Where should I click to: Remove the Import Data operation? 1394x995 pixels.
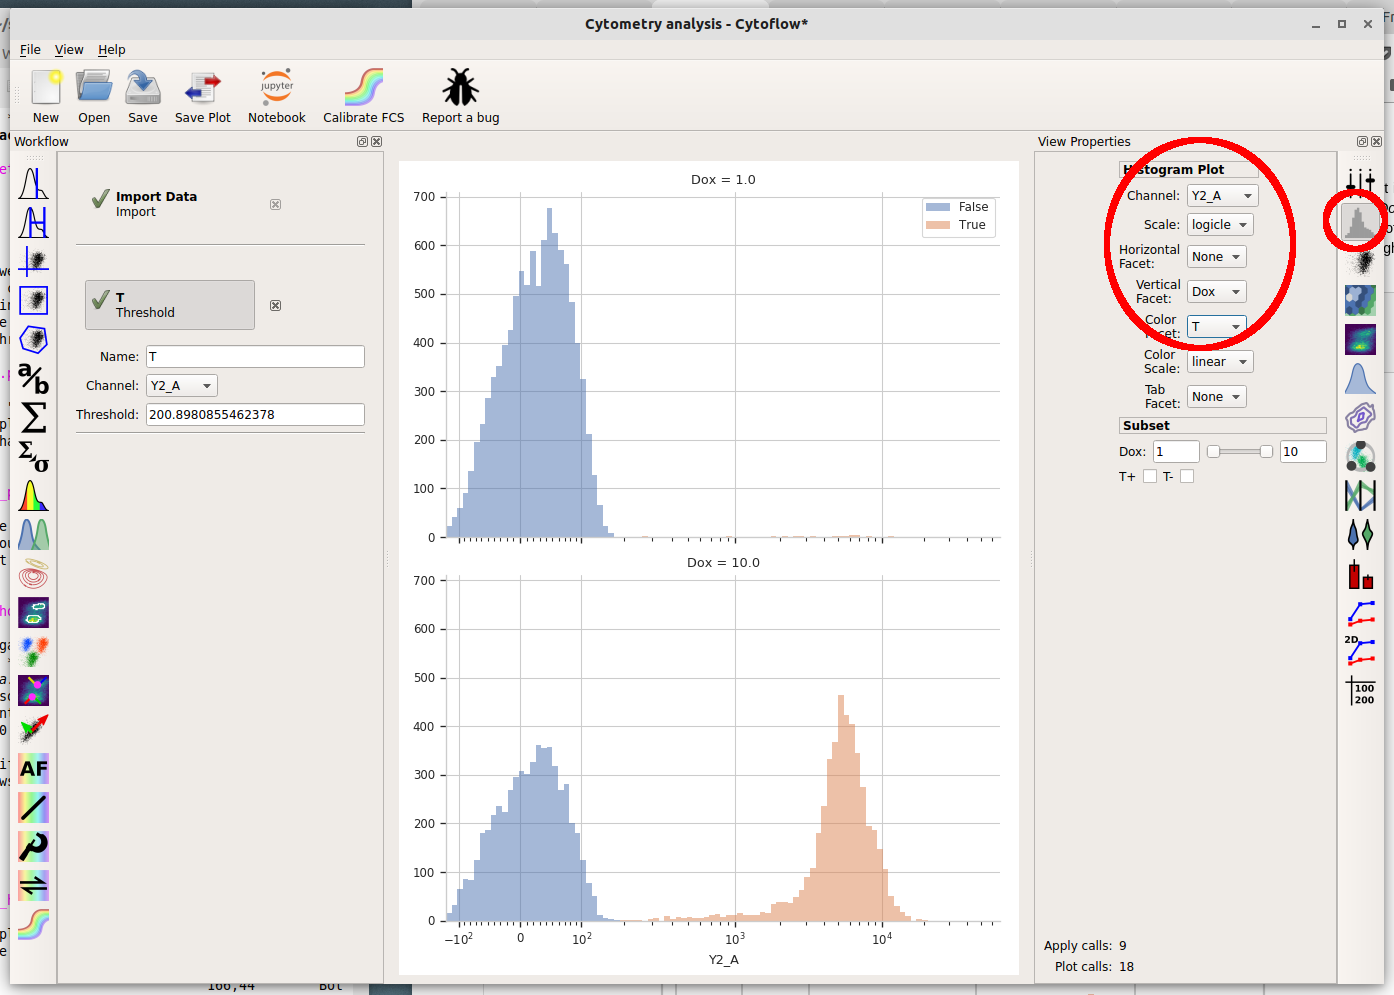click(x=275, y=204)
